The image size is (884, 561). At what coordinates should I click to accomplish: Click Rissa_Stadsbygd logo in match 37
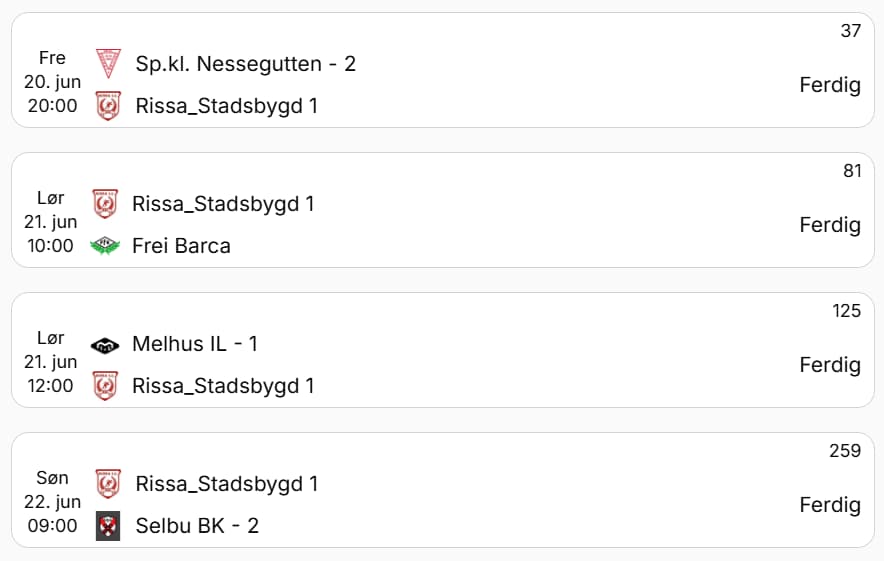click(x=107, y=105)
